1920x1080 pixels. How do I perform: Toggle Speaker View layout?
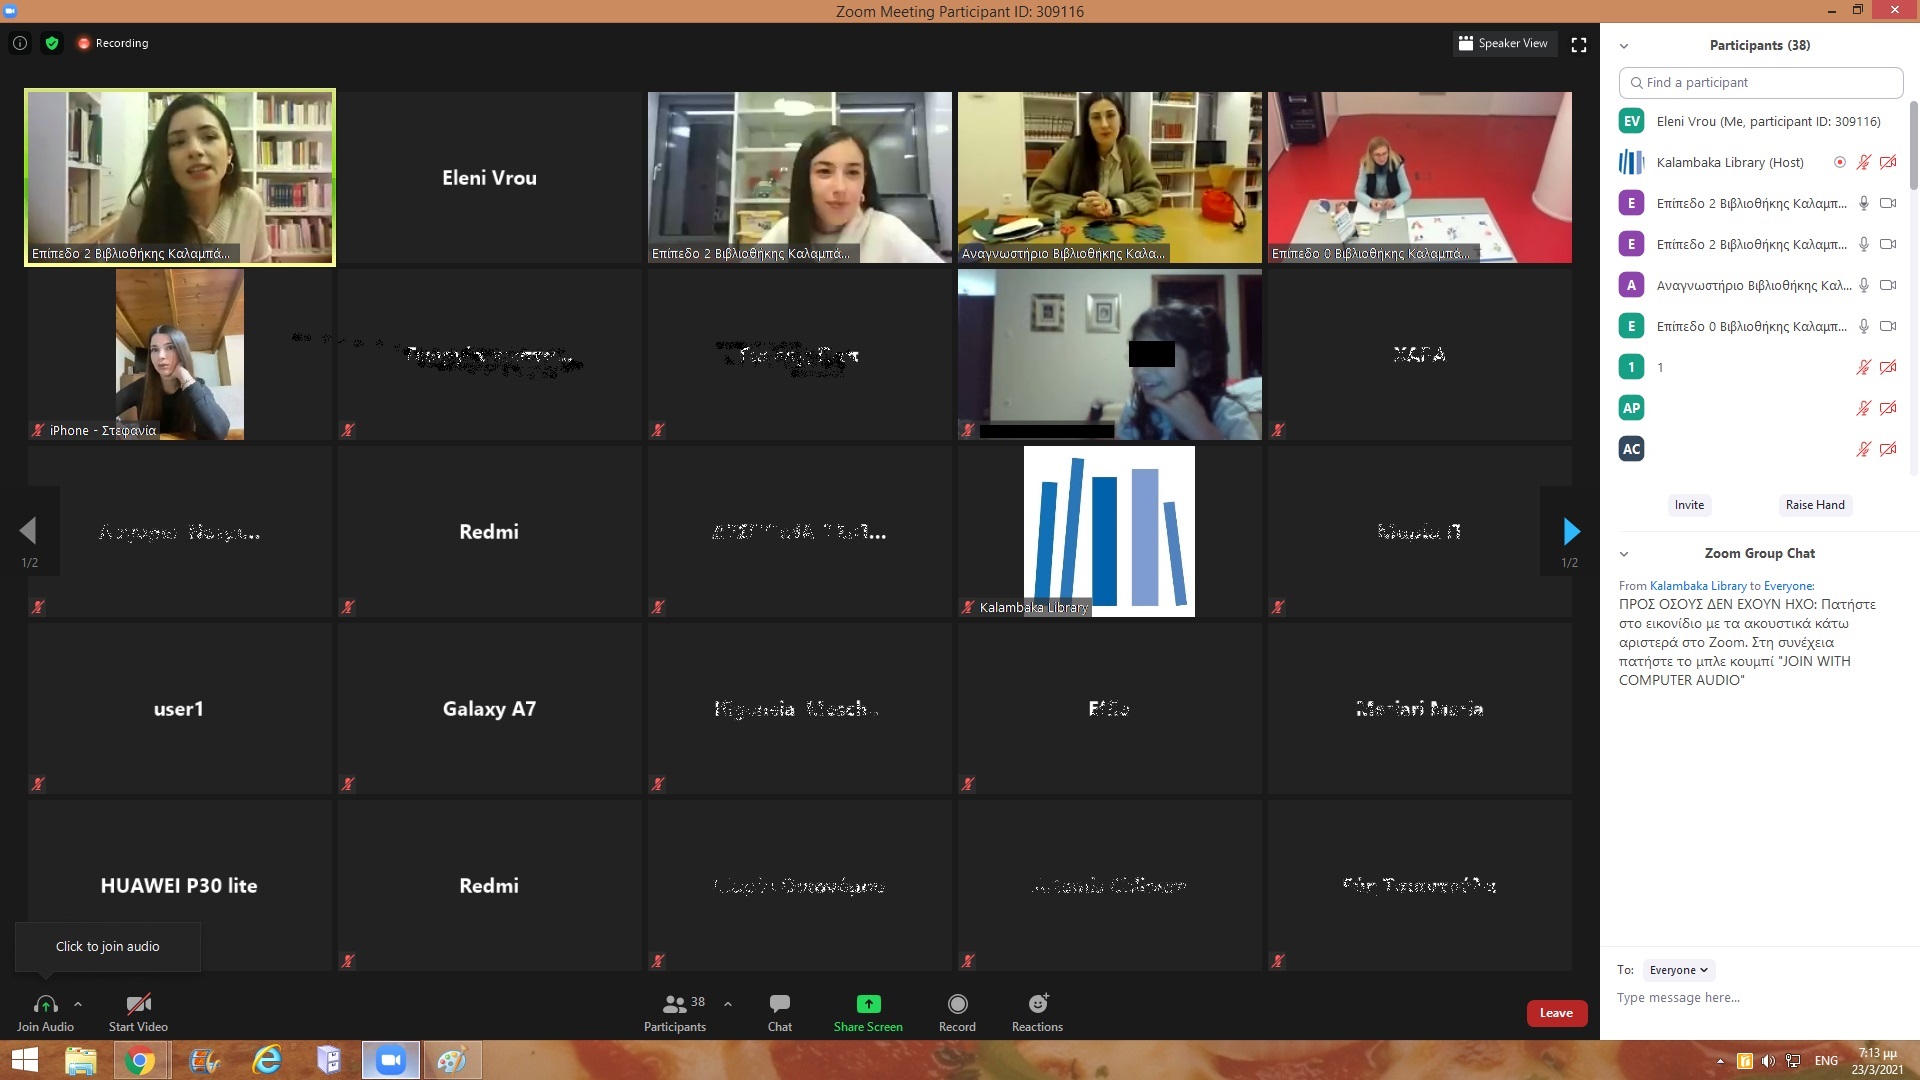click(x=1504, y=43)
